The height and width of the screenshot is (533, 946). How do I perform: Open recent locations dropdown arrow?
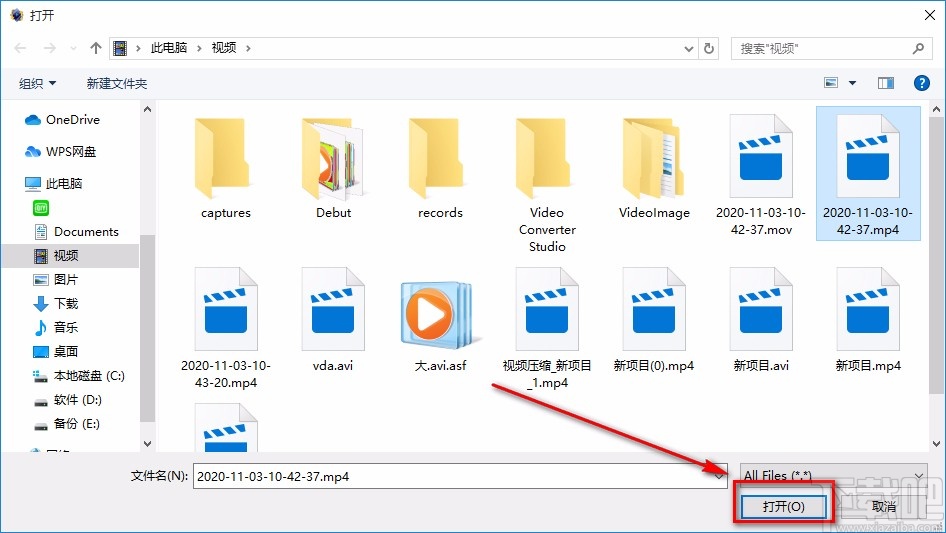(73, 48)
